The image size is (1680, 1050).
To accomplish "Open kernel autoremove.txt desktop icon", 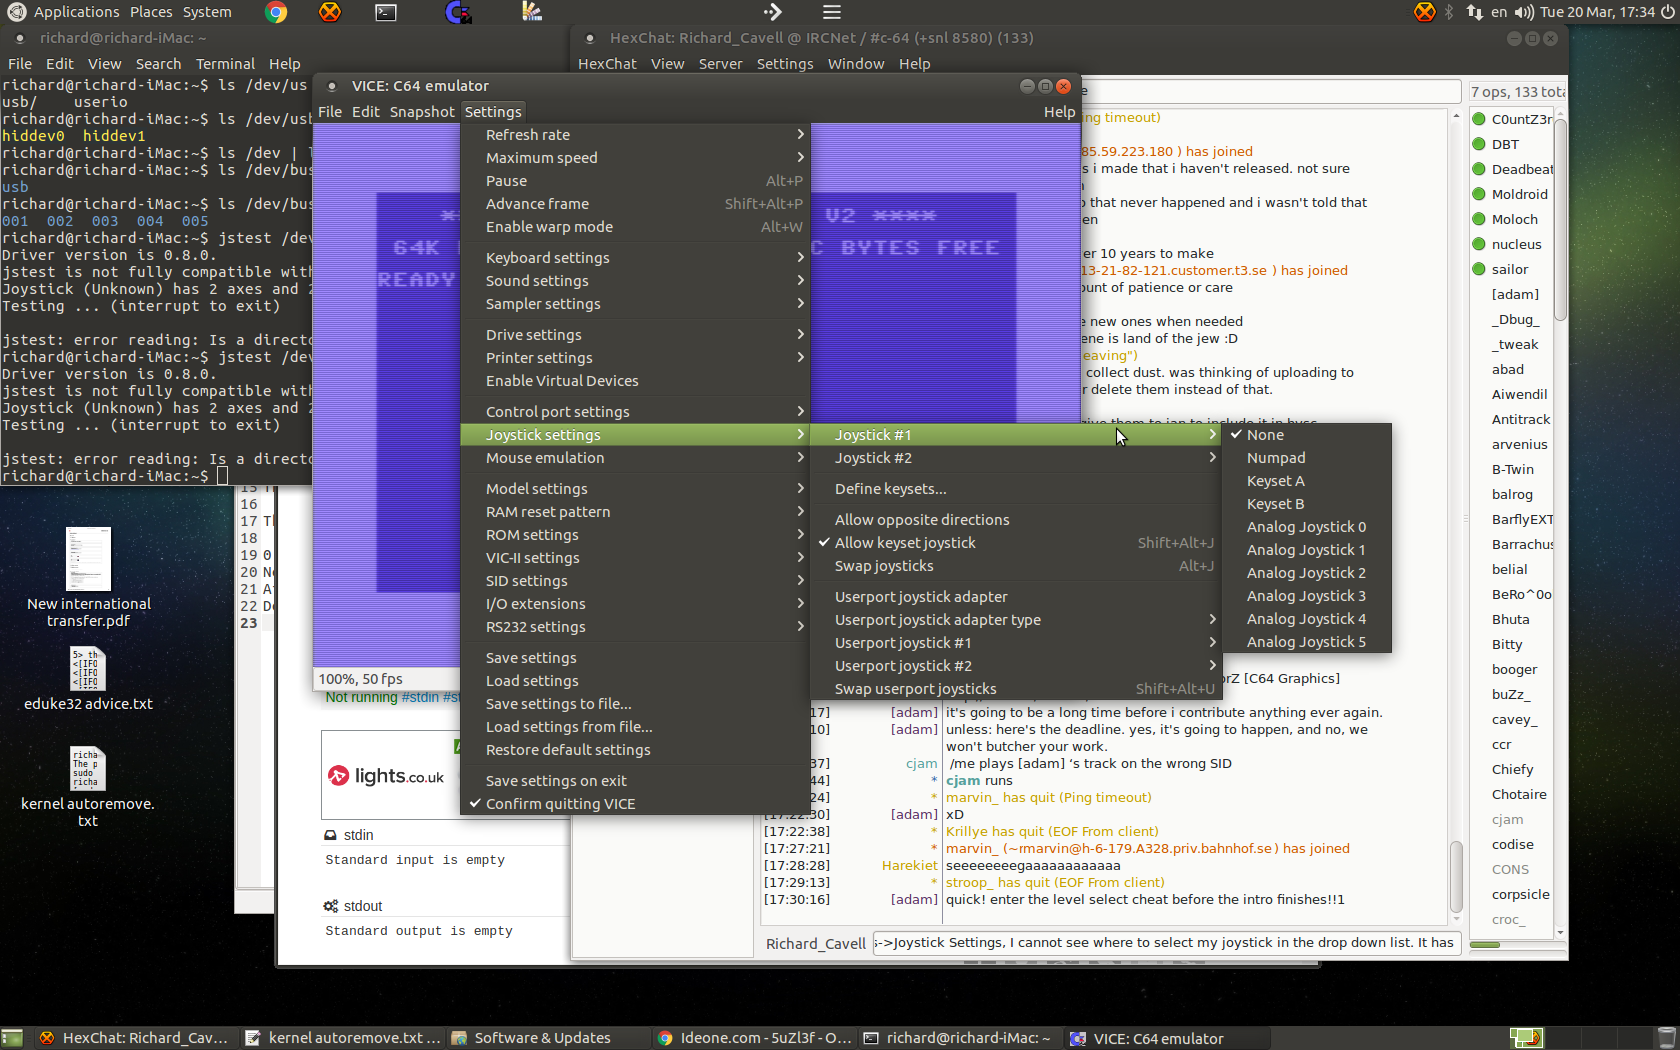I will click(x=88, y=787).
